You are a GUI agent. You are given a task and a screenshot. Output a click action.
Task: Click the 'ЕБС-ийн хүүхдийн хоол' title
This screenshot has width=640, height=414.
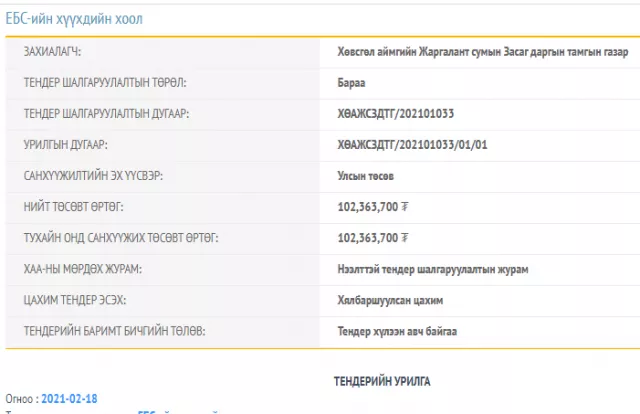tap(74, 19)
